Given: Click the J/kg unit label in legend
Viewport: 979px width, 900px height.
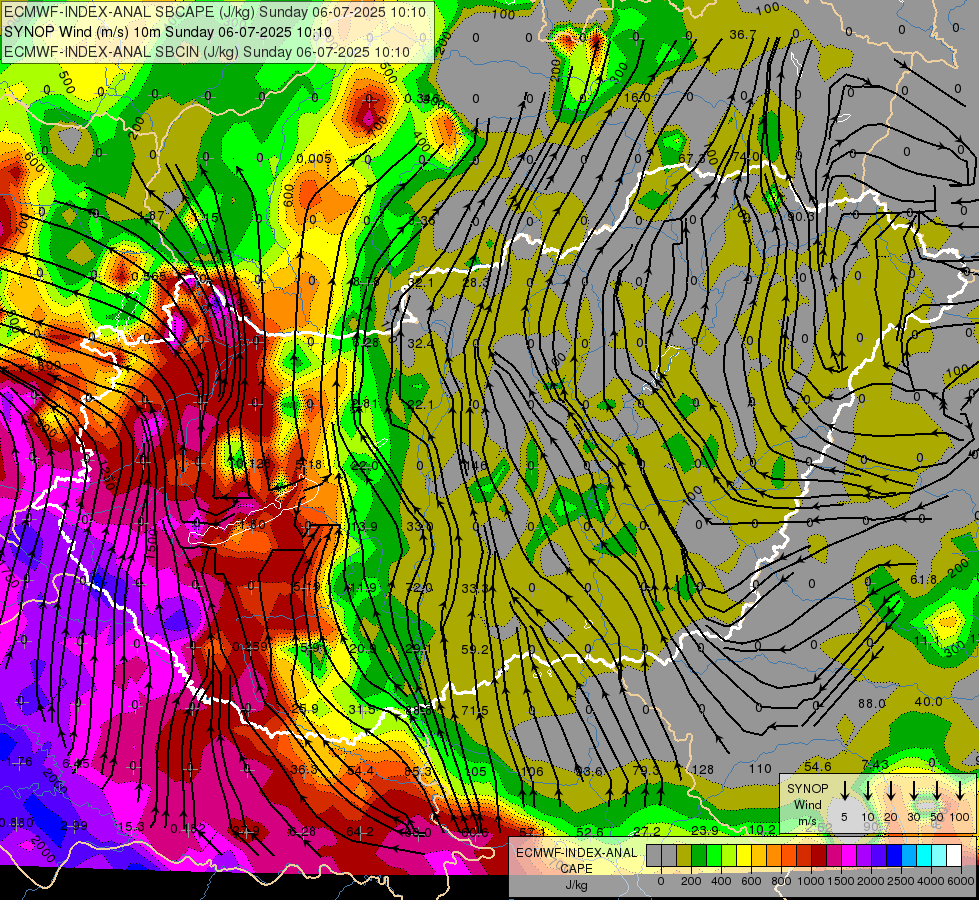Looking at the screenshot, I should point(576,885).
